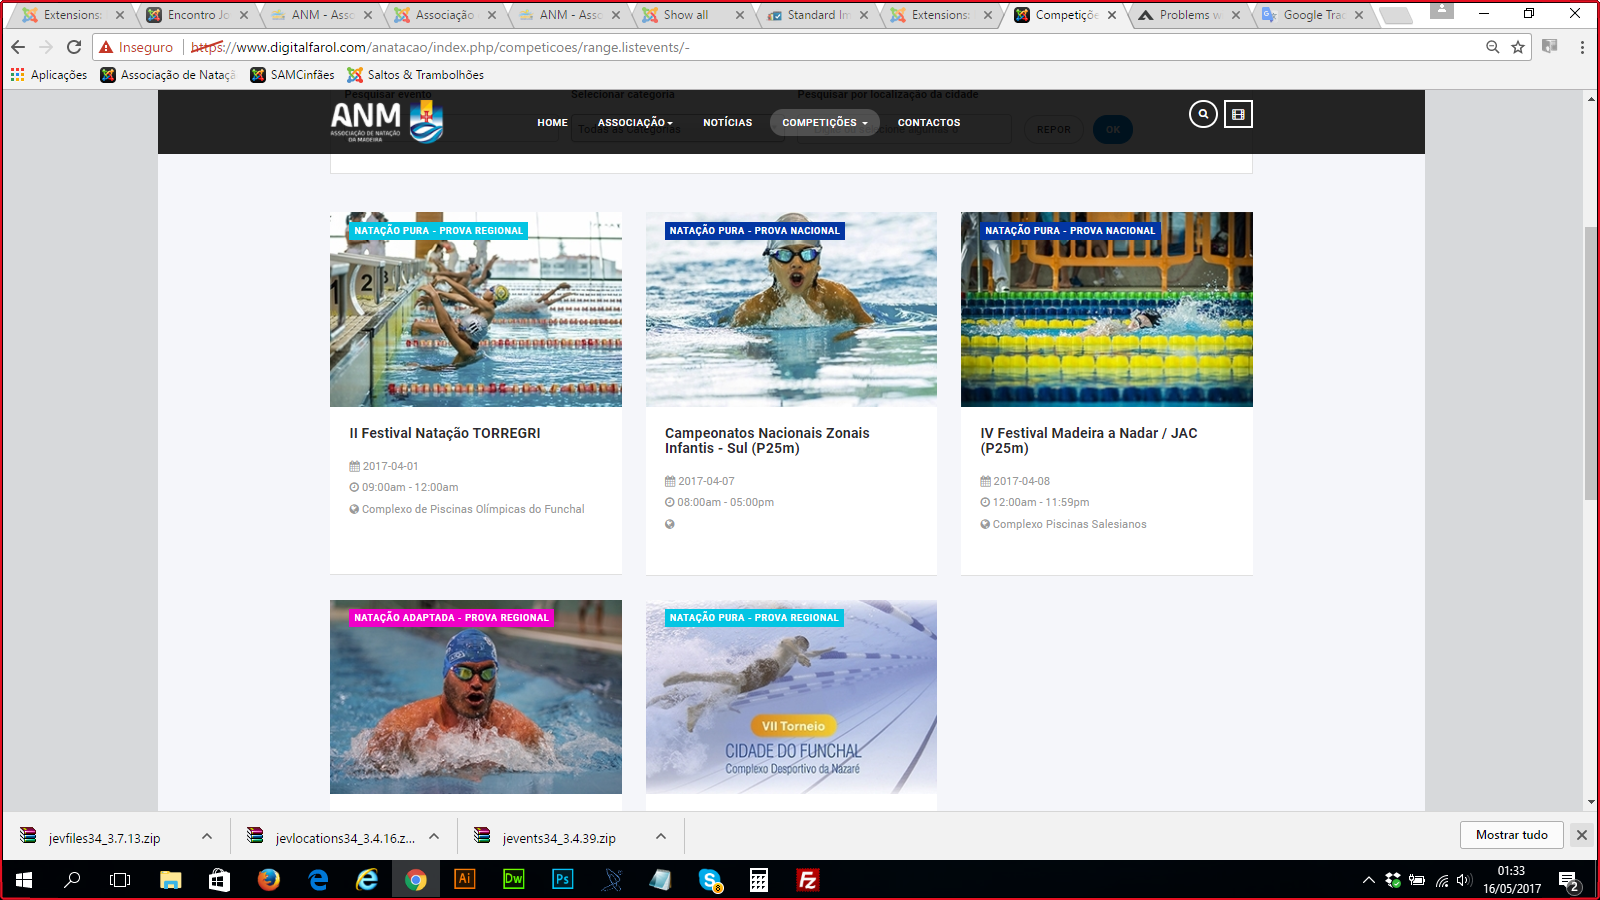The height and width of the screenshot is (900, 1600).
Task: Close the downloads bar
Action: [1582, 835]
